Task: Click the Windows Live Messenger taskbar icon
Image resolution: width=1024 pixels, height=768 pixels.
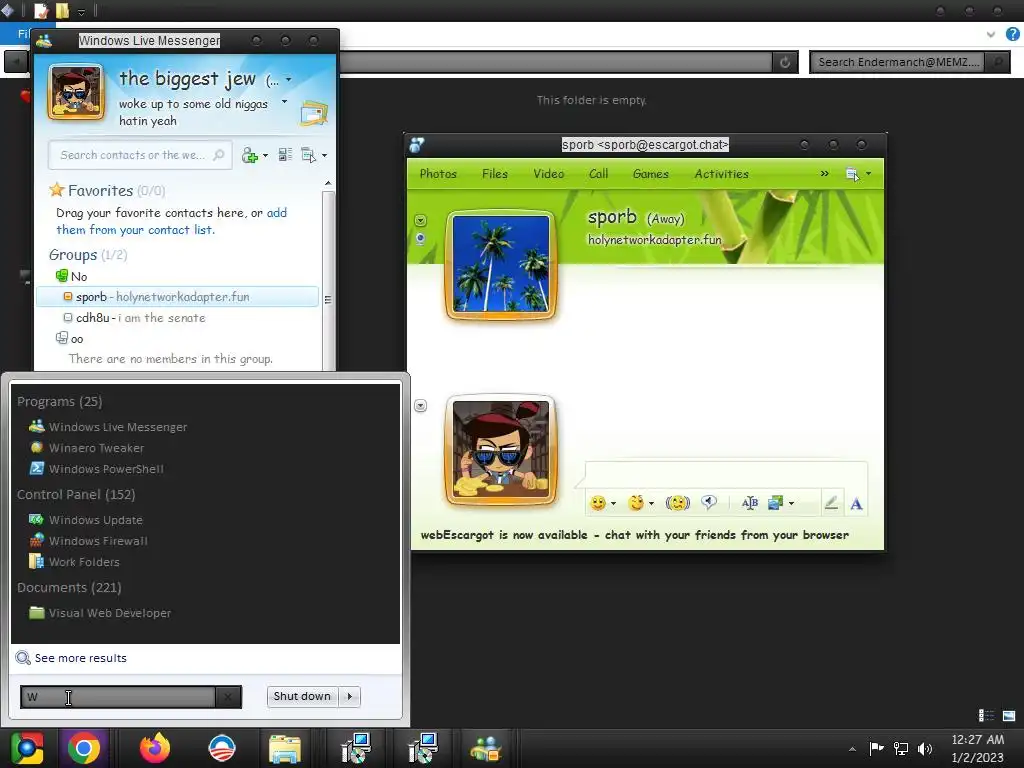Action: [x=486, y=749]
